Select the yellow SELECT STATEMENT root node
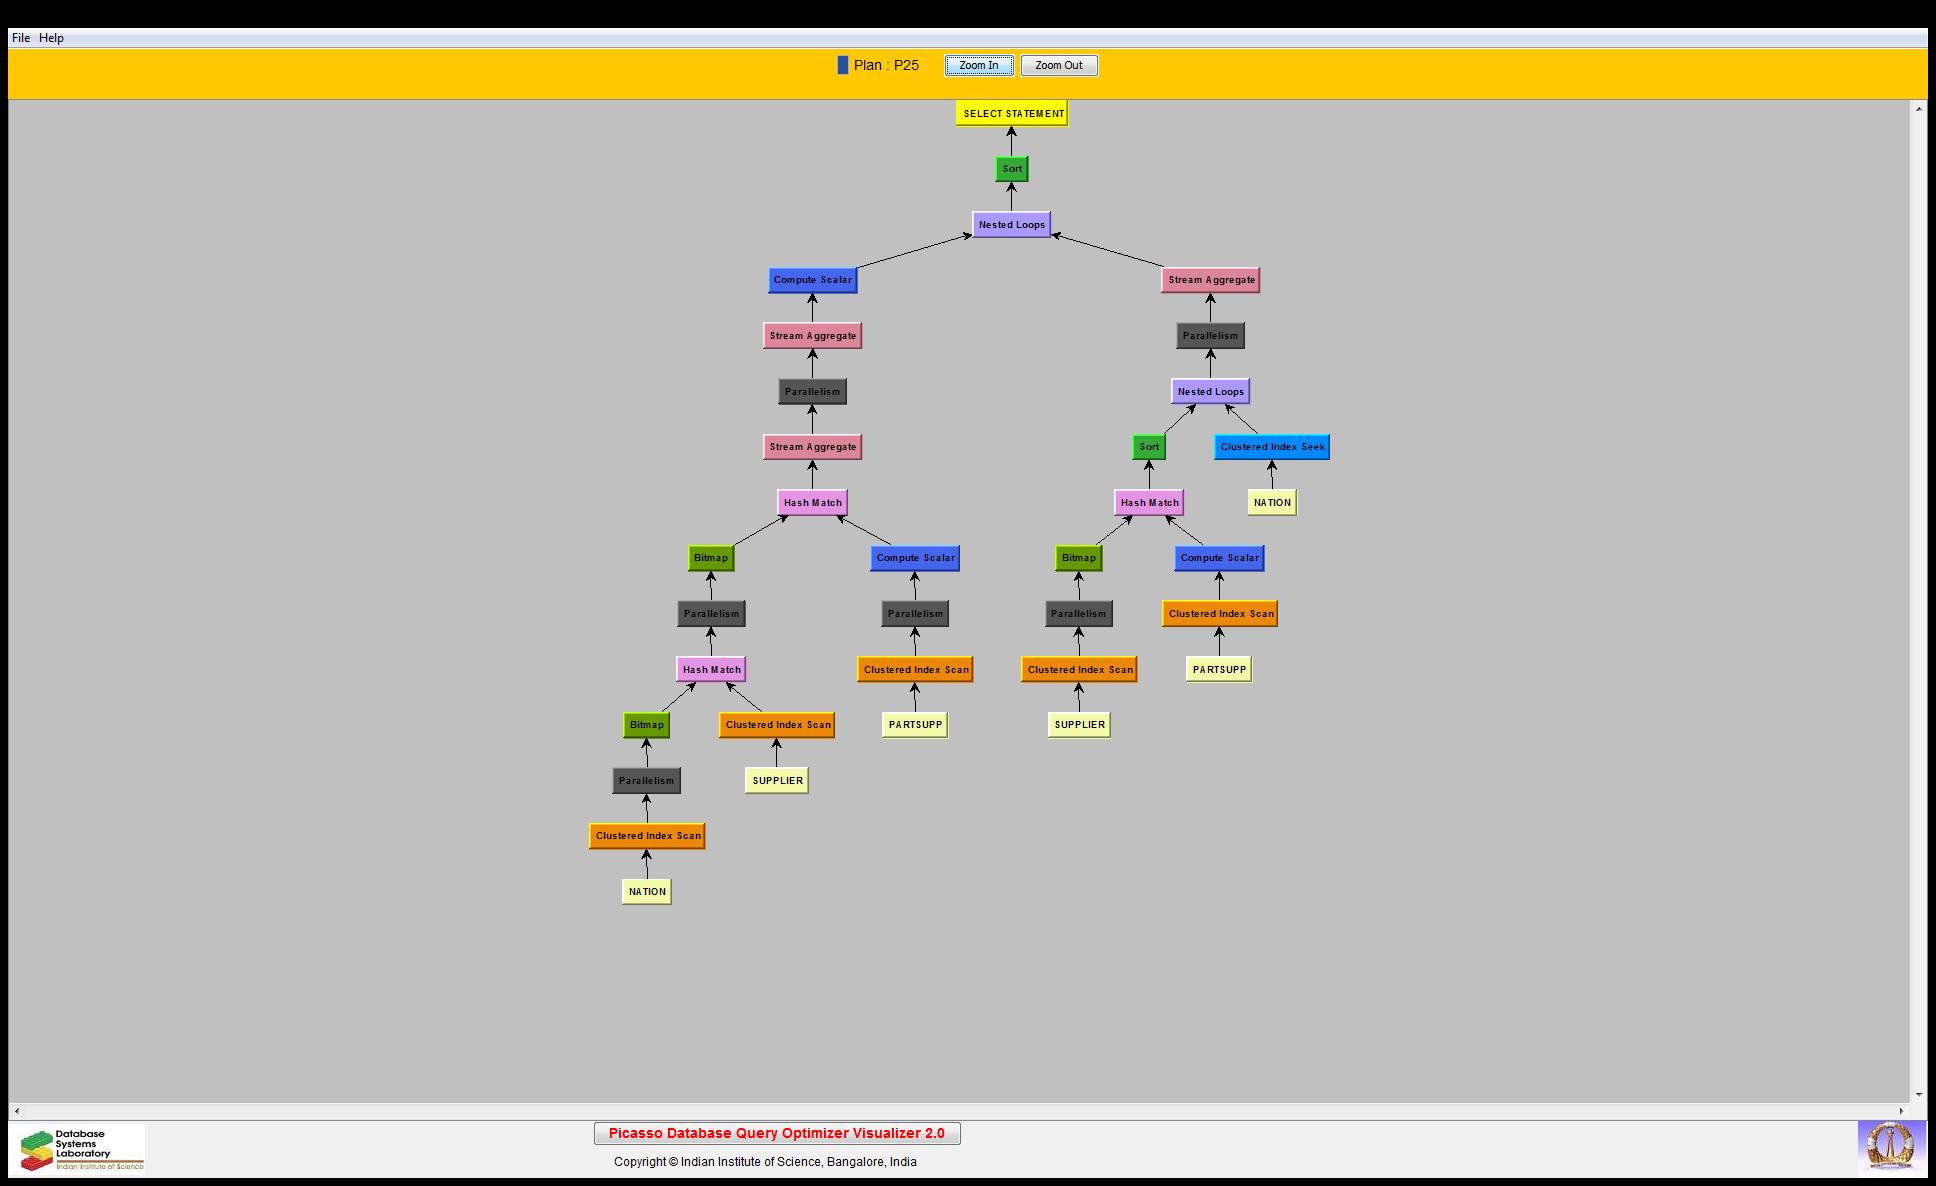The height and width of the screenshot is (1186, 1936). (x=1012, y=113)
